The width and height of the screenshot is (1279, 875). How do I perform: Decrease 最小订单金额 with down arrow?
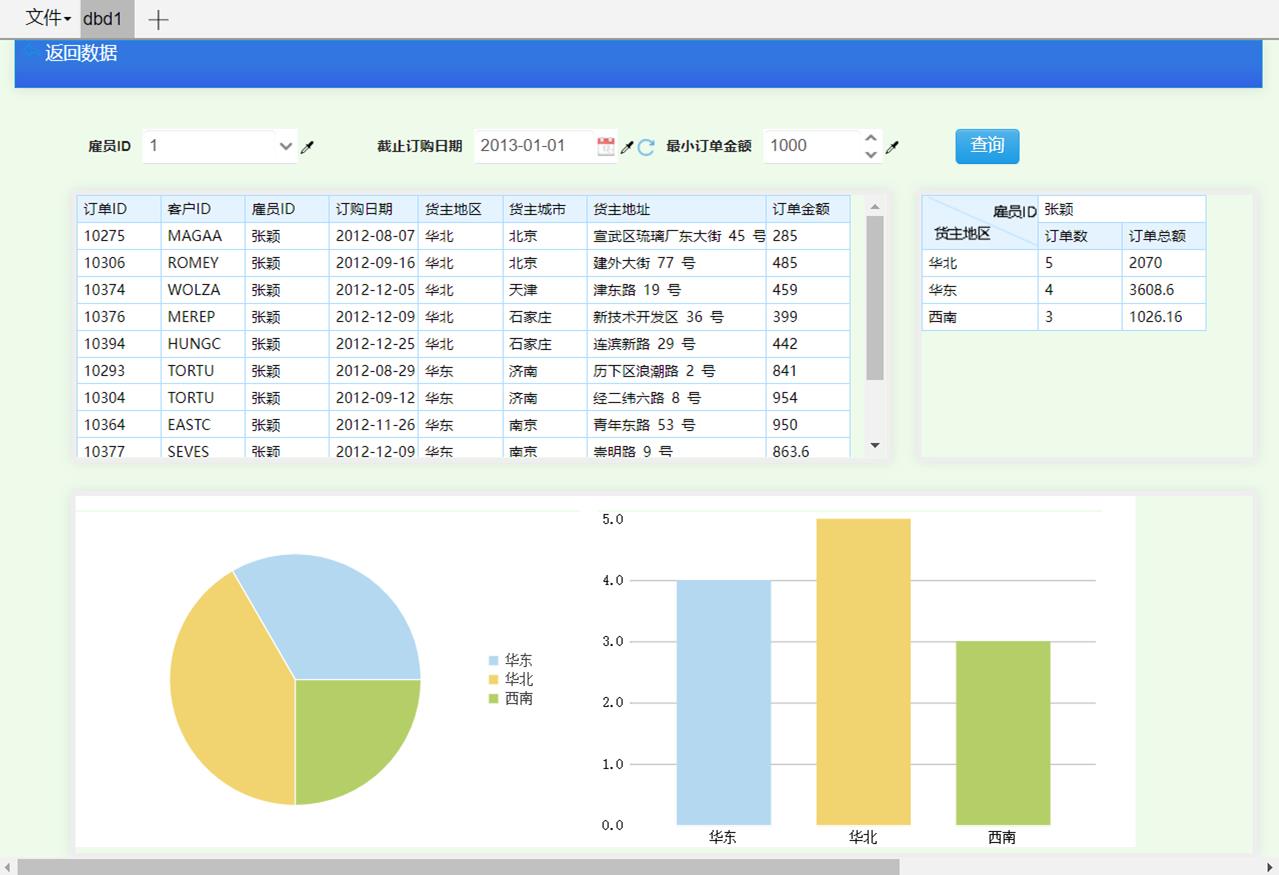(871, 154)
